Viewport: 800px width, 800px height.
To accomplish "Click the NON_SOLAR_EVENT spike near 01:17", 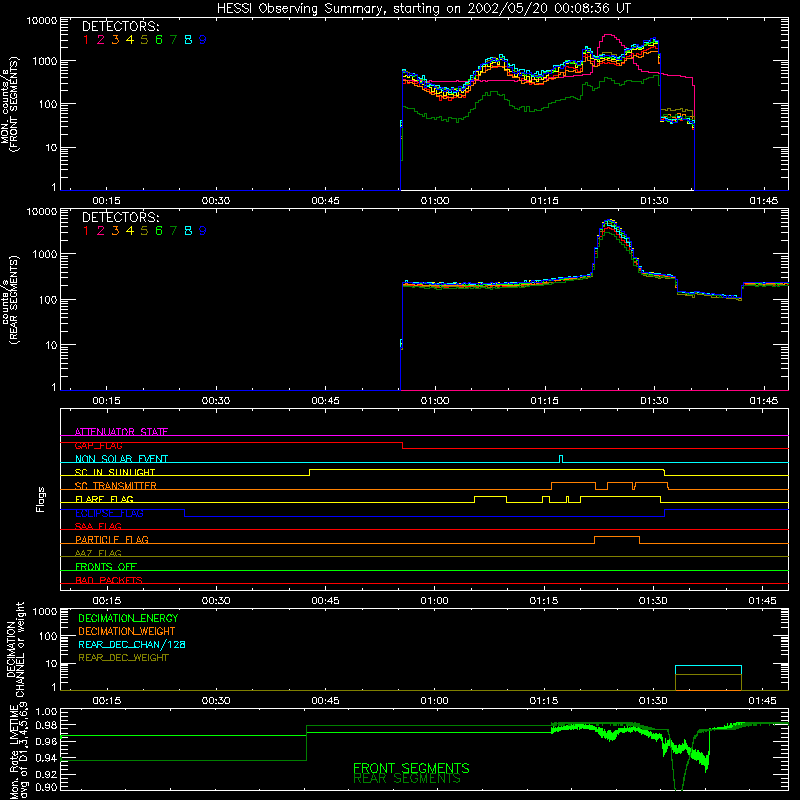I will pos(561,459).
